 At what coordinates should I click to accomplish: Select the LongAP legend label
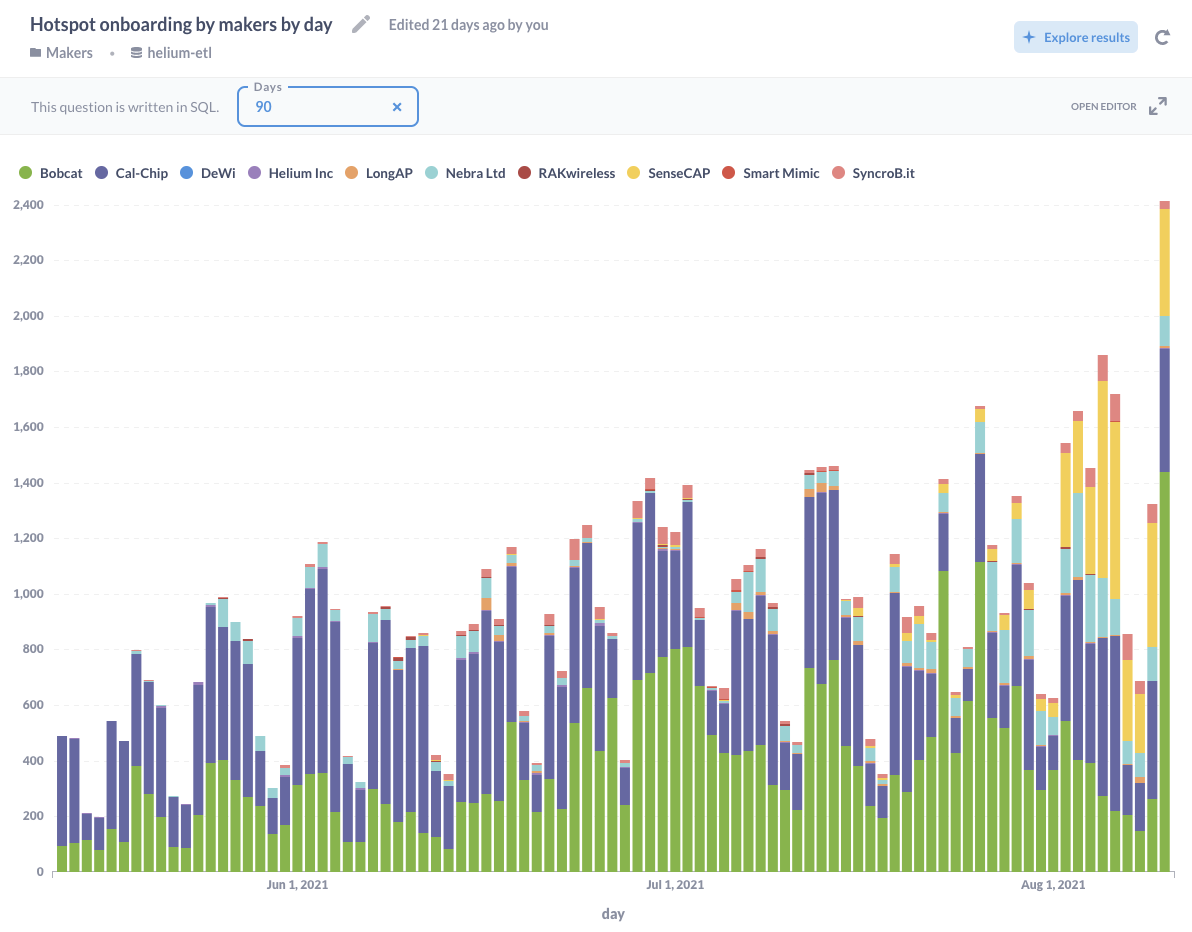tap(388, 173)
